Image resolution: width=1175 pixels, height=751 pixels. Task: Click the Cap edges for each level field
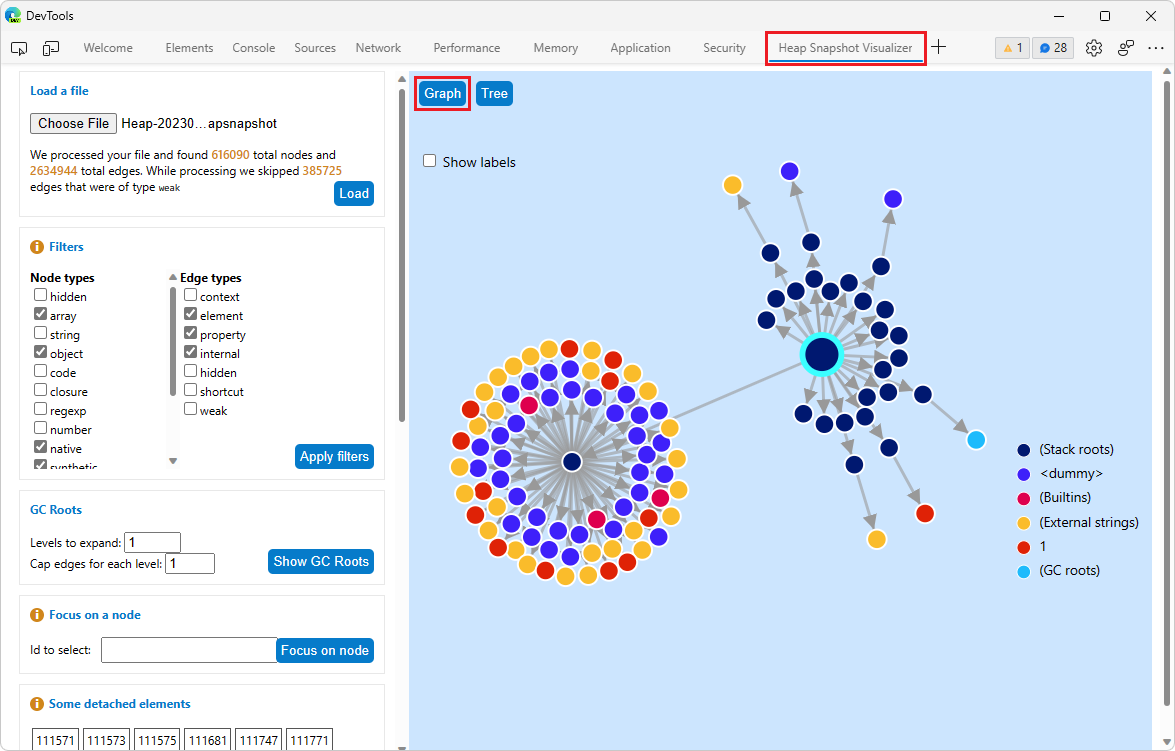tap(190, 563)
